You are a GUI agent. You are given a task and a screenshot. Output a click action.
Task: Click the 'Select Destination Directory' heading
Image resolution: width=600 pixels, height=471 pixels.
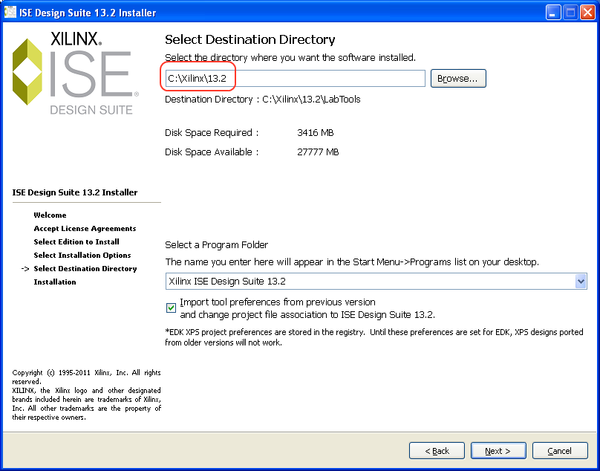click(250, 40)
